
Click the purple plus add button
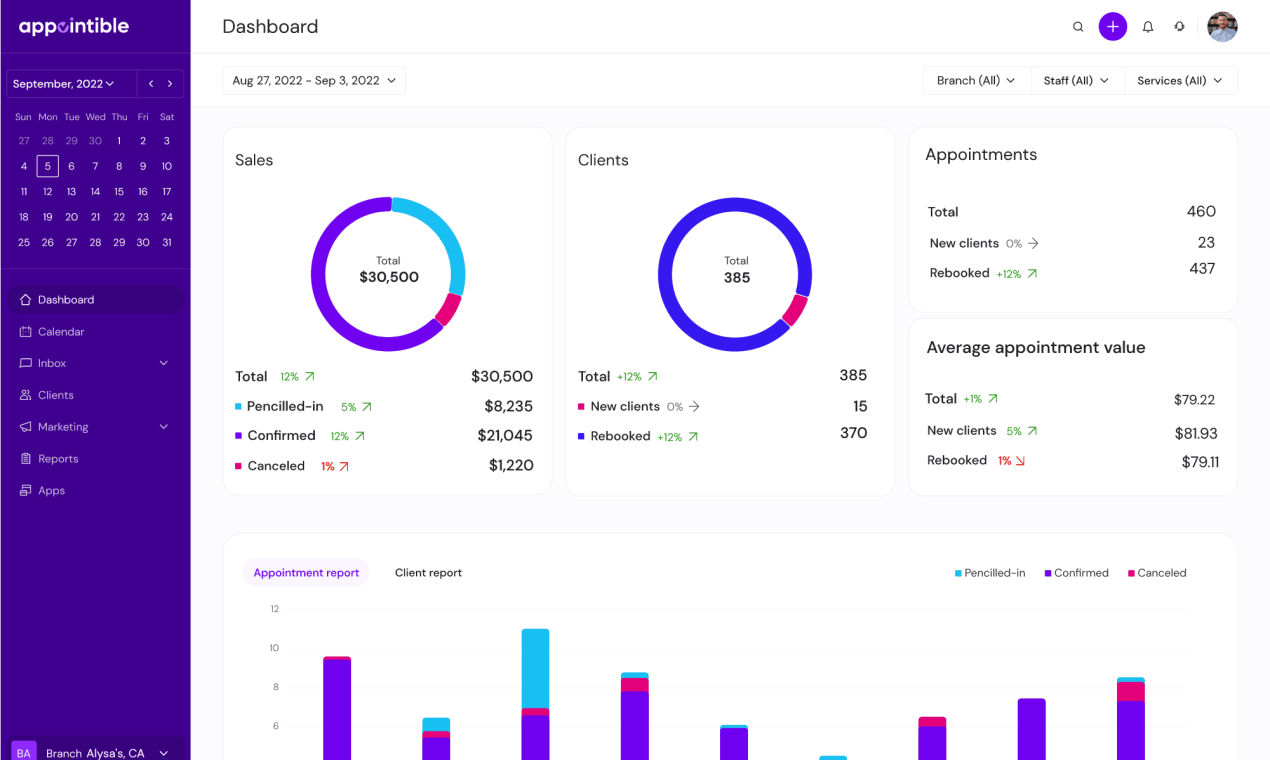click(x=1113, y=27)
